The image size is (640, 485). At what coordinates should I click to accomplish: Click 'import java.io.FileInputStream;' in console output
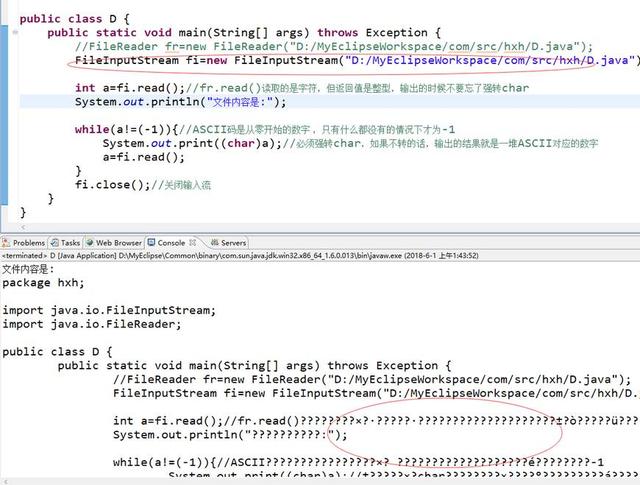tap(109, 310)
